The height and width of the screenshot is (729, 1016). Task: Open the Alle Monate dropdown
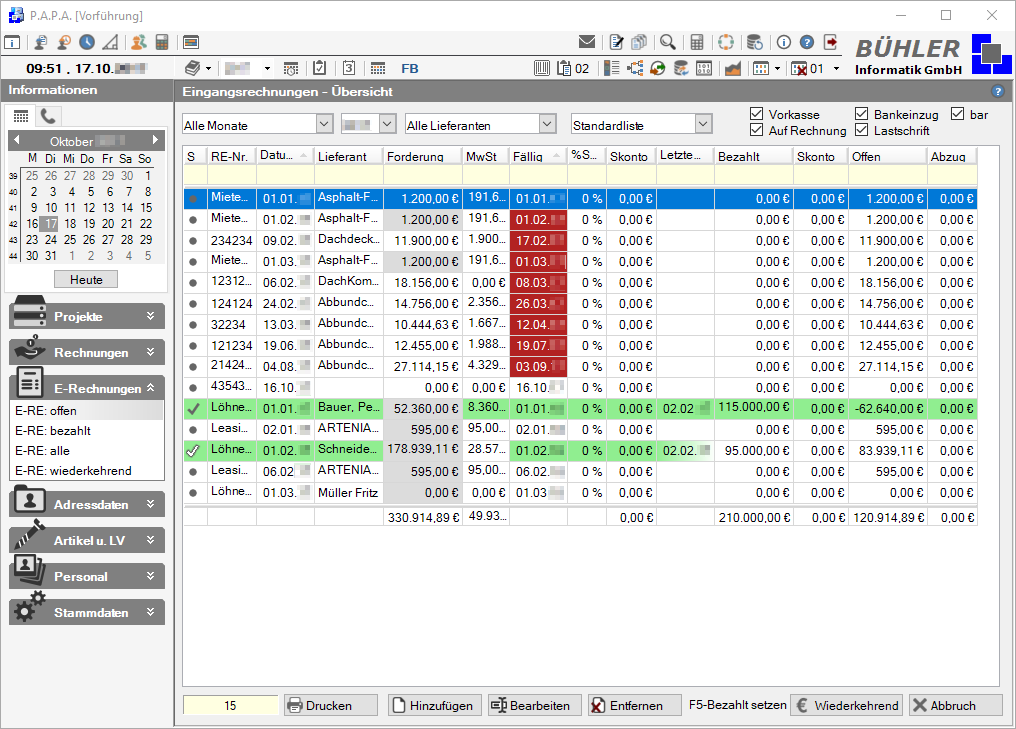(x=325, y=123)
